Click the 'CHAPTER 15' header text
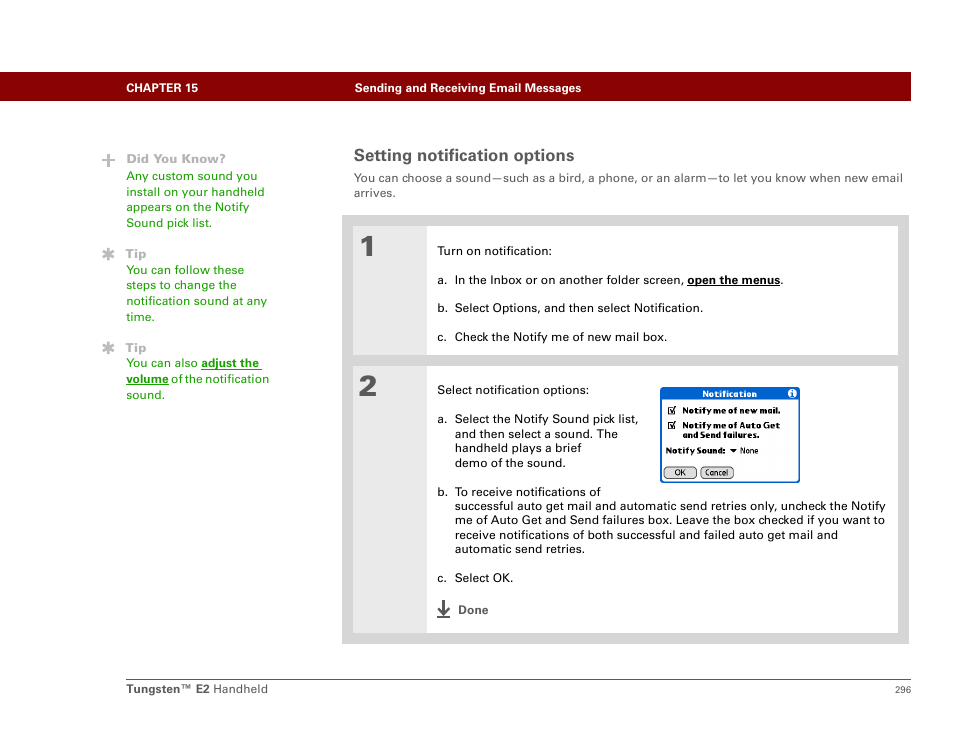This screenshot has width=954, height=738. pyautogui.click(x=162, y=88)
